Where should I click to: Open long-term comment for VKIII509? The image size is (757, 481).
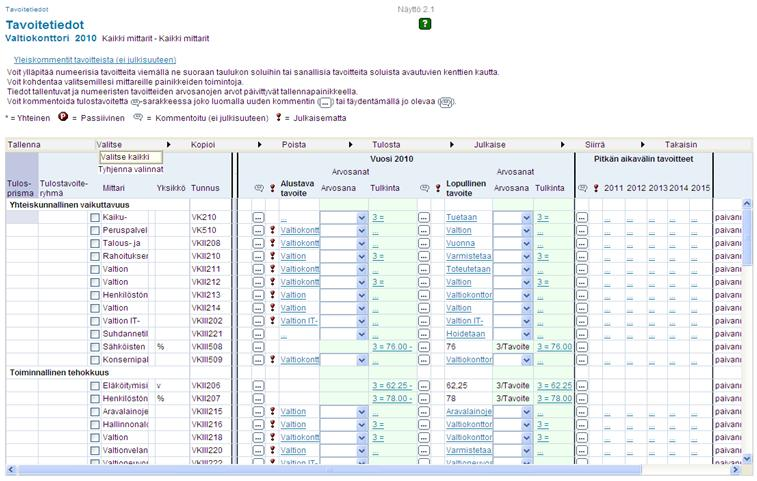[582, 360]
